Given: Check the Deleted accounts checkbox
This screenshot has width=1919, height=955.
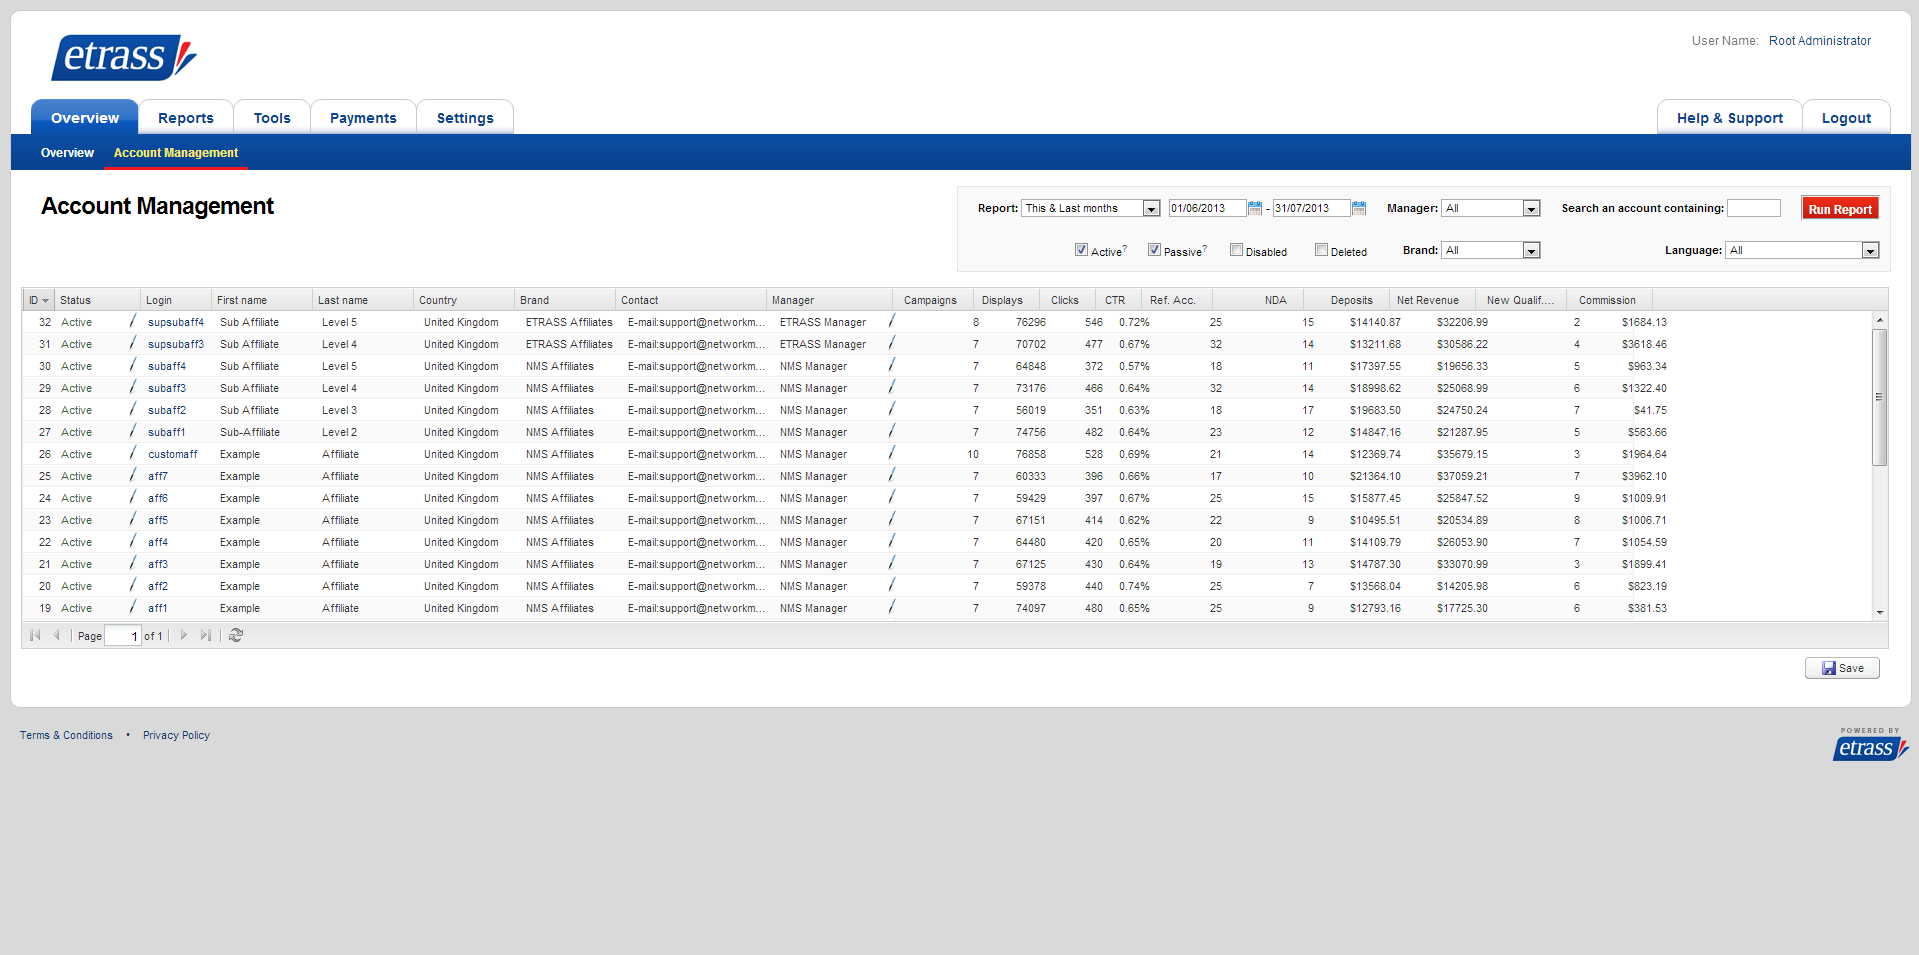Looking at the screenshot, I should [1321, 250].
